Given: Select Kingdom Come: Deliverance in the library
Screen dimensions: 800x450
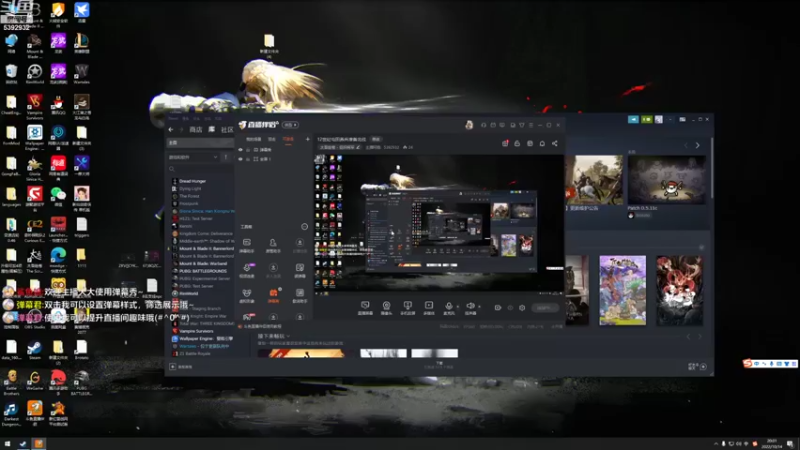Looking at the screenshot, I should pos(206,234).
